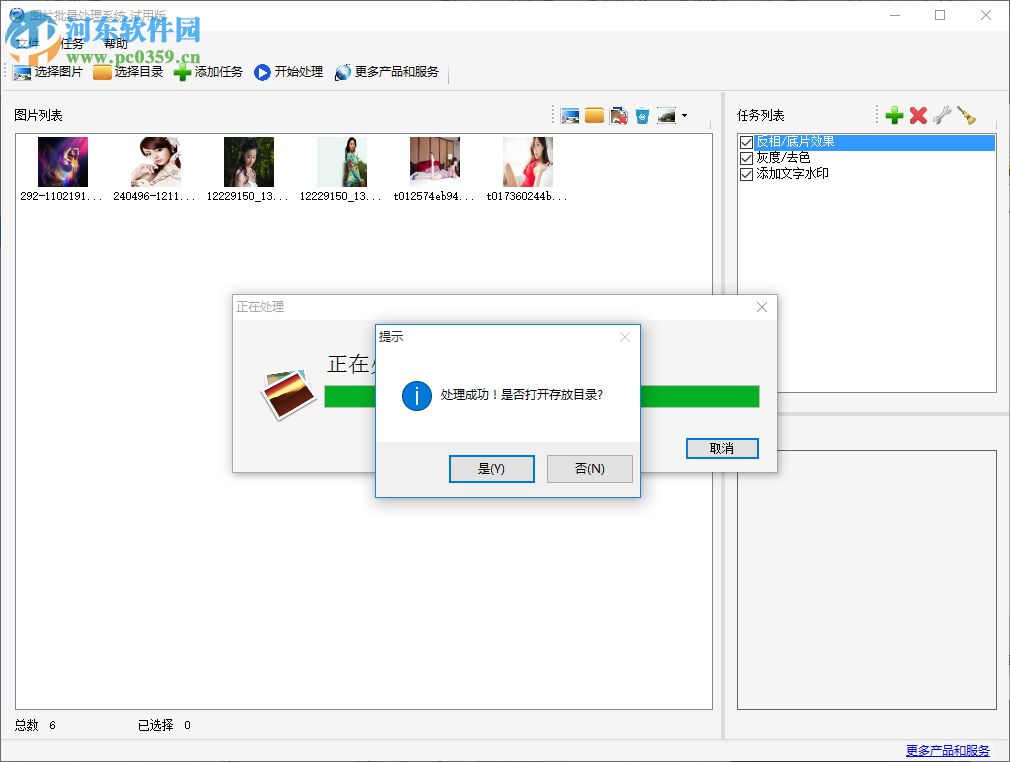The width and height of the screenshot is (1010, 762).
Task: Click the broom icon to clear the task list
Action: [x=965, y=115]
